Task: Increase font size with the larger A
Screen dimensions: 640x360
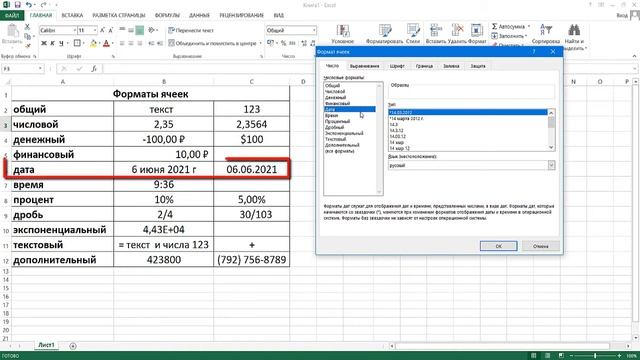Action: coord(102,30)
